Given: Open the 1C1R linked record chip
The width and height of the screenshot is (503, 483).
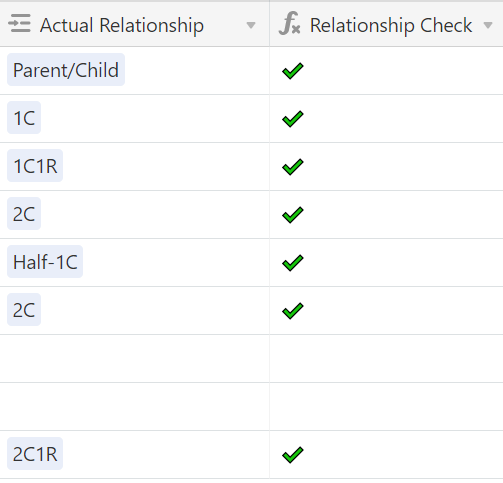Looking at the screenshot, I should click(35, 166).
